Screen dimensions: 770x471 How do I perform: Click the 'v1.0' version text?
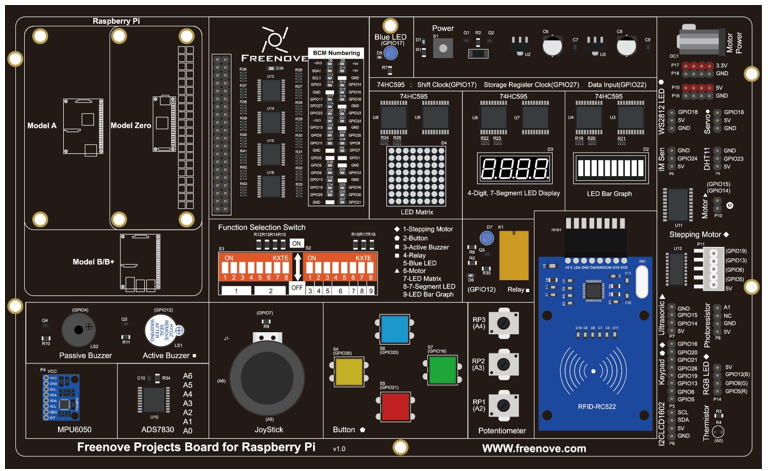click(x=339, y=449)
